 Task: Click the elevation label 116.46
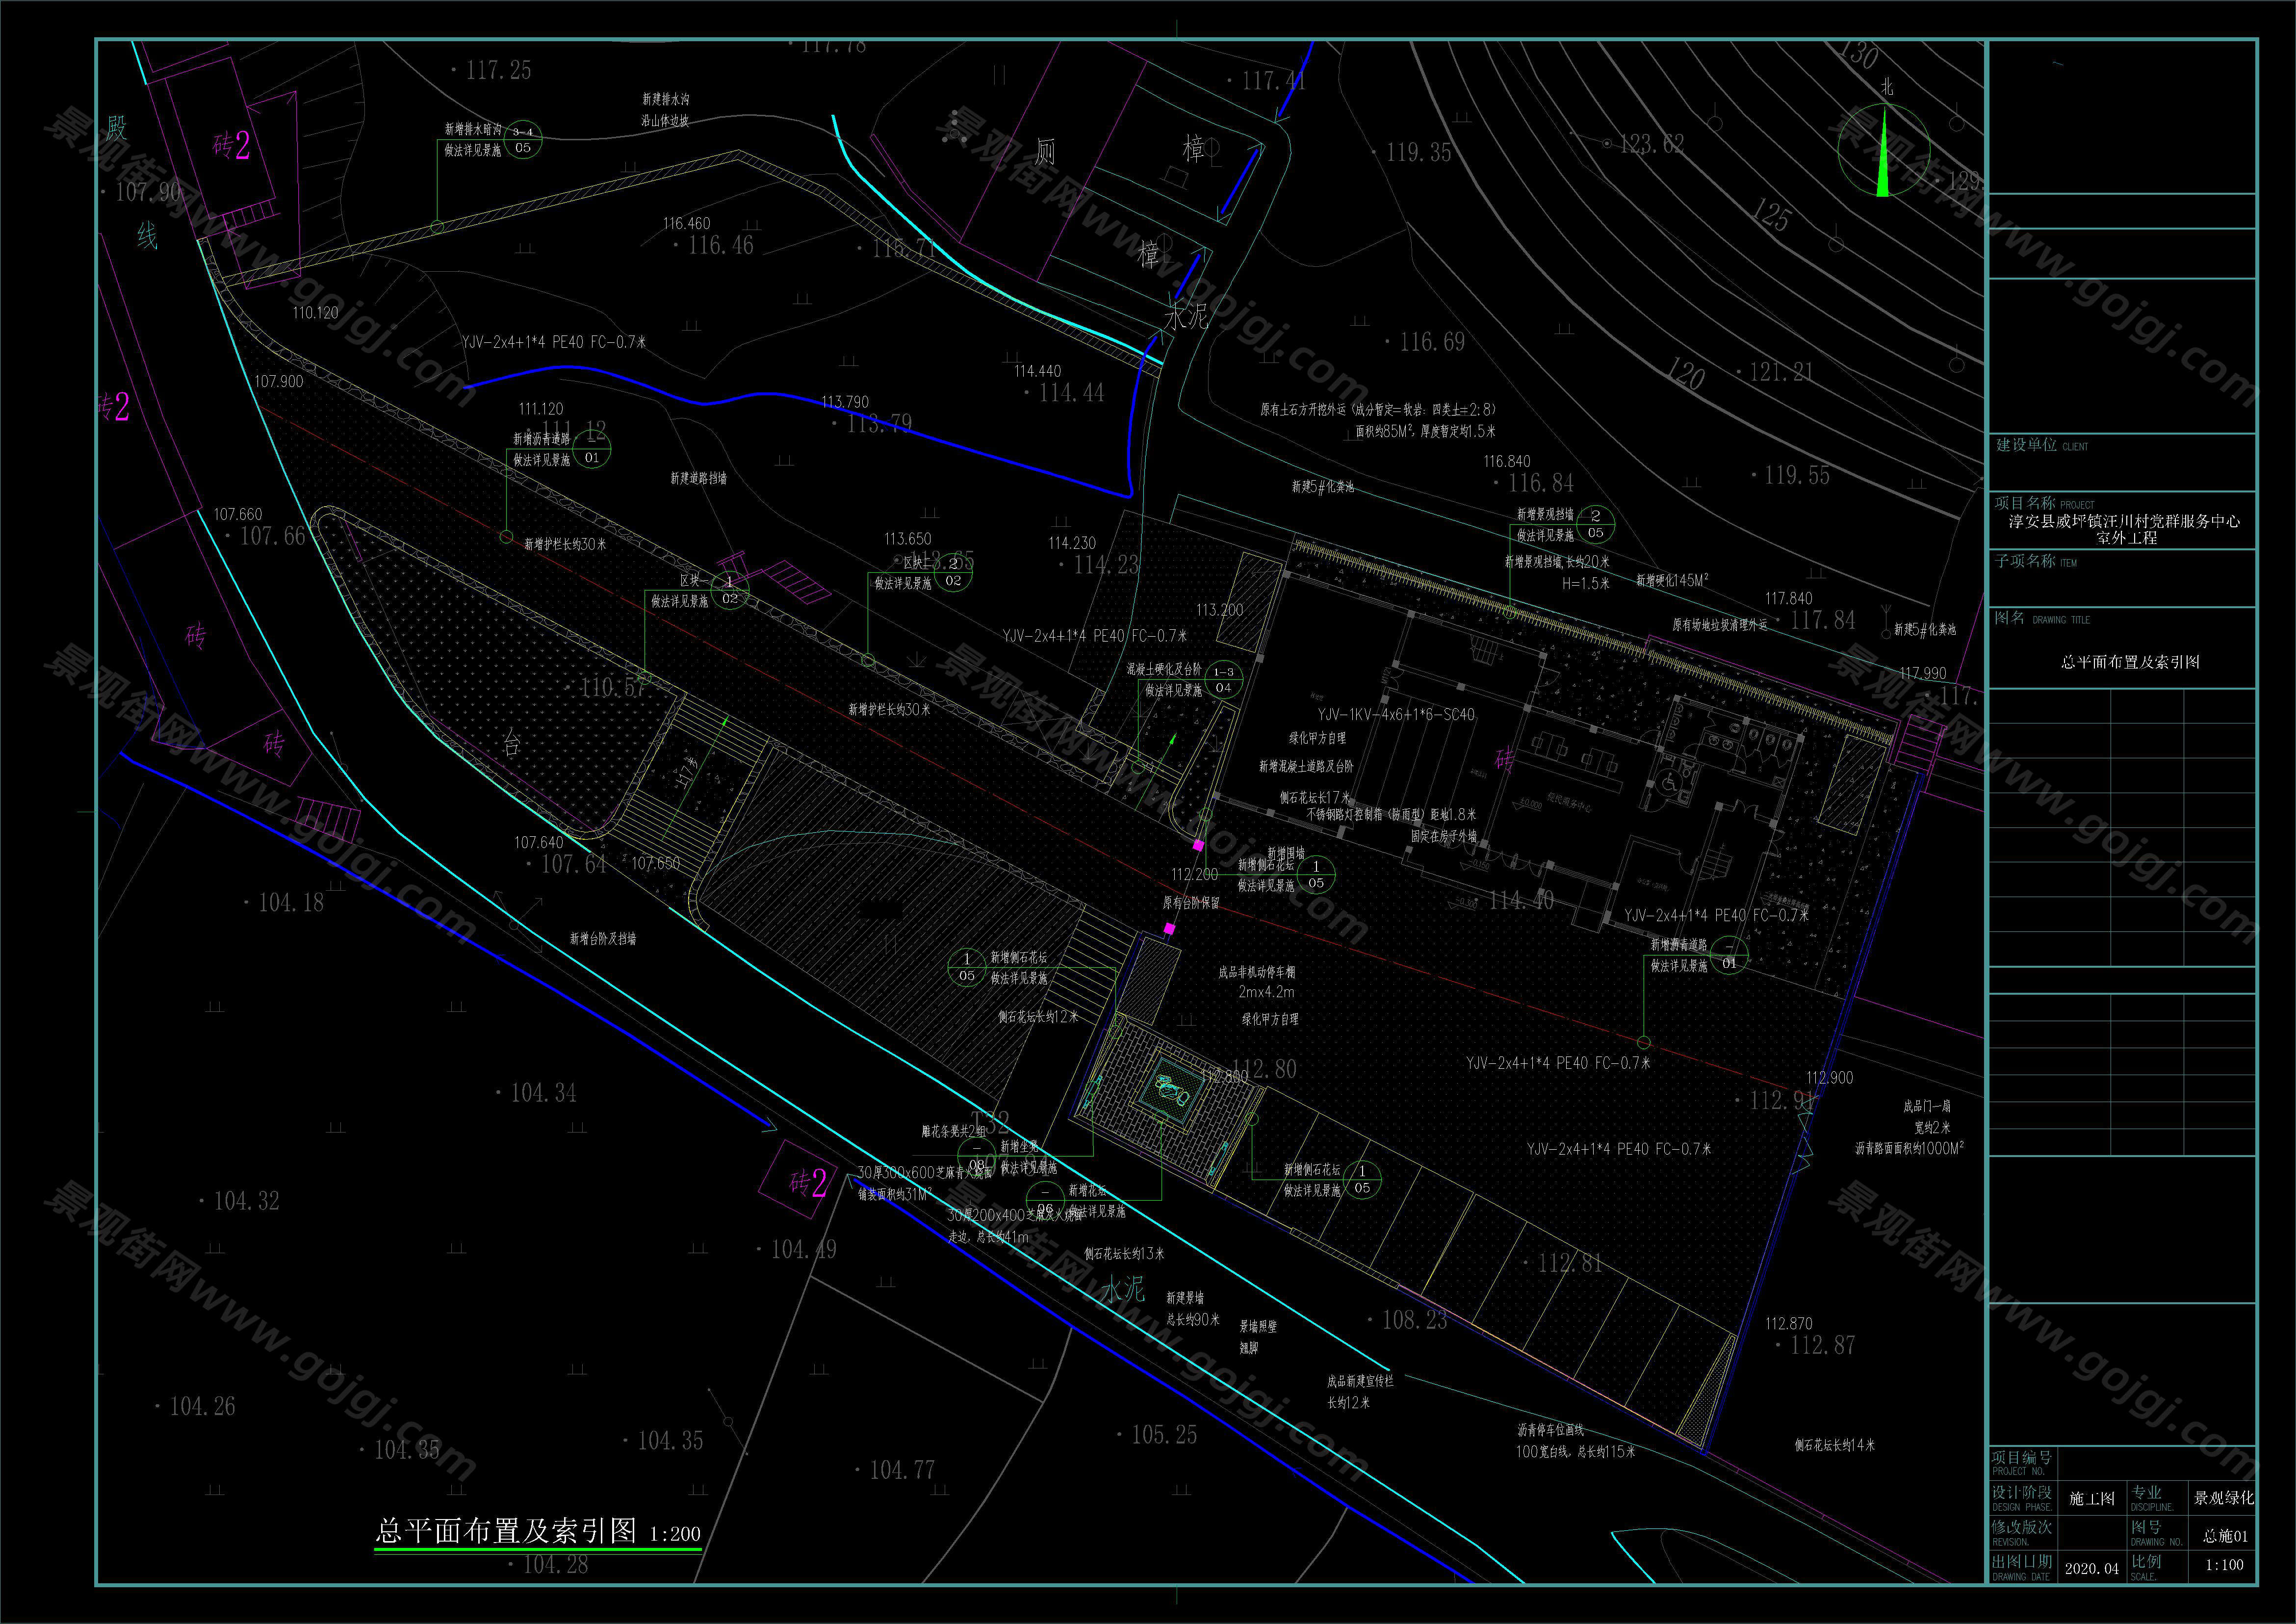[720, 245]
